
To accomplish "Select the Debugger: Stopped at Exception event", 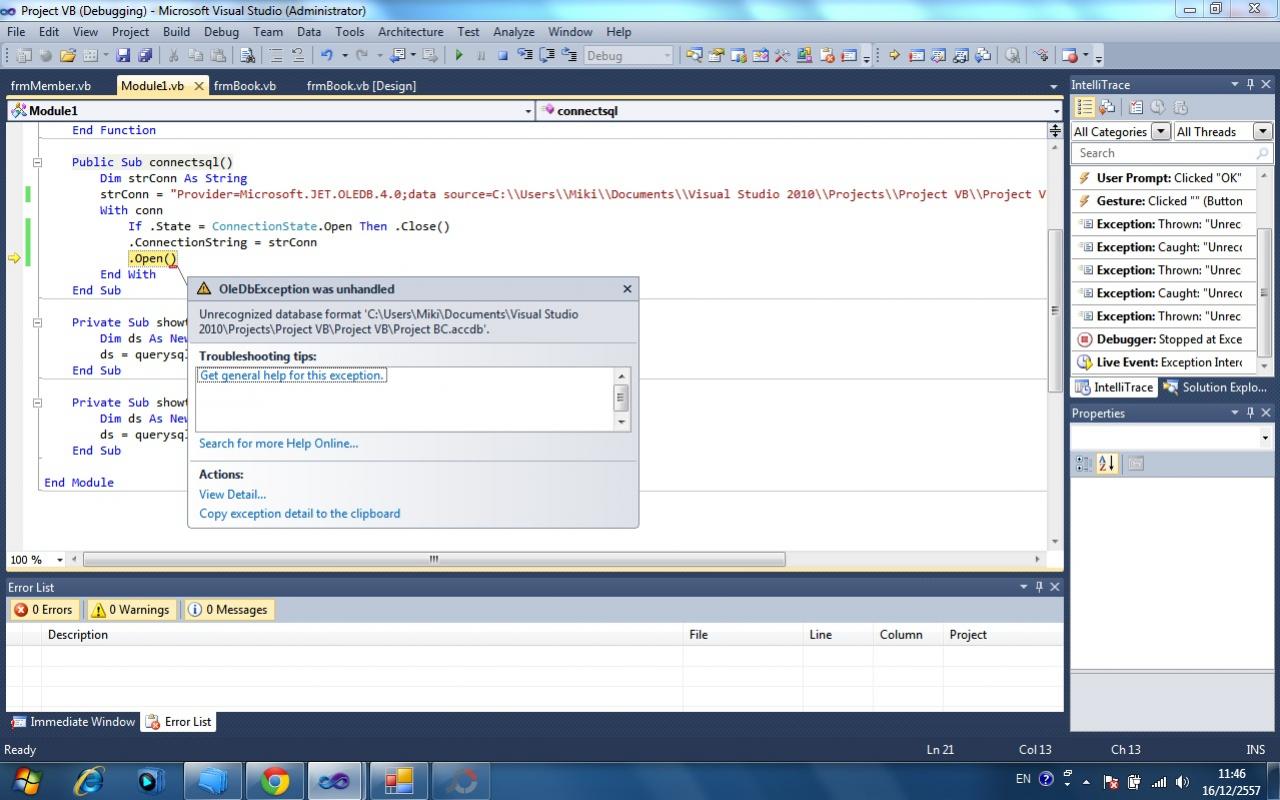I will tap(1162, 339).
